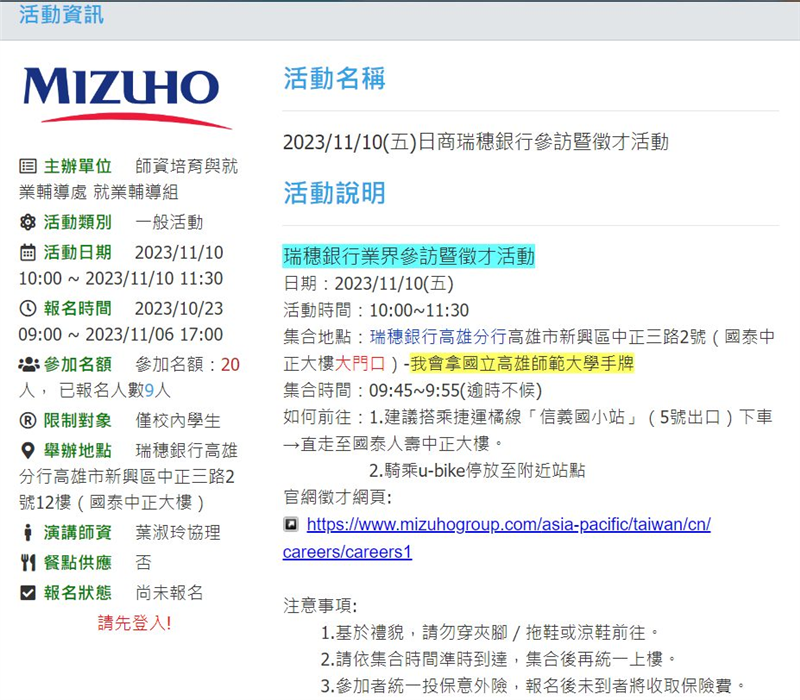
Task: Click the cyan highlighted 瑞穗銀行業界參訪暨徵才活動 text
Action: [x=409, y=256]
